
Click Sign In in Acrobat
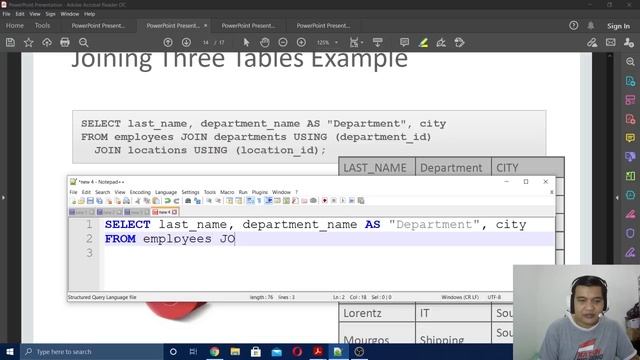point(618,26)
